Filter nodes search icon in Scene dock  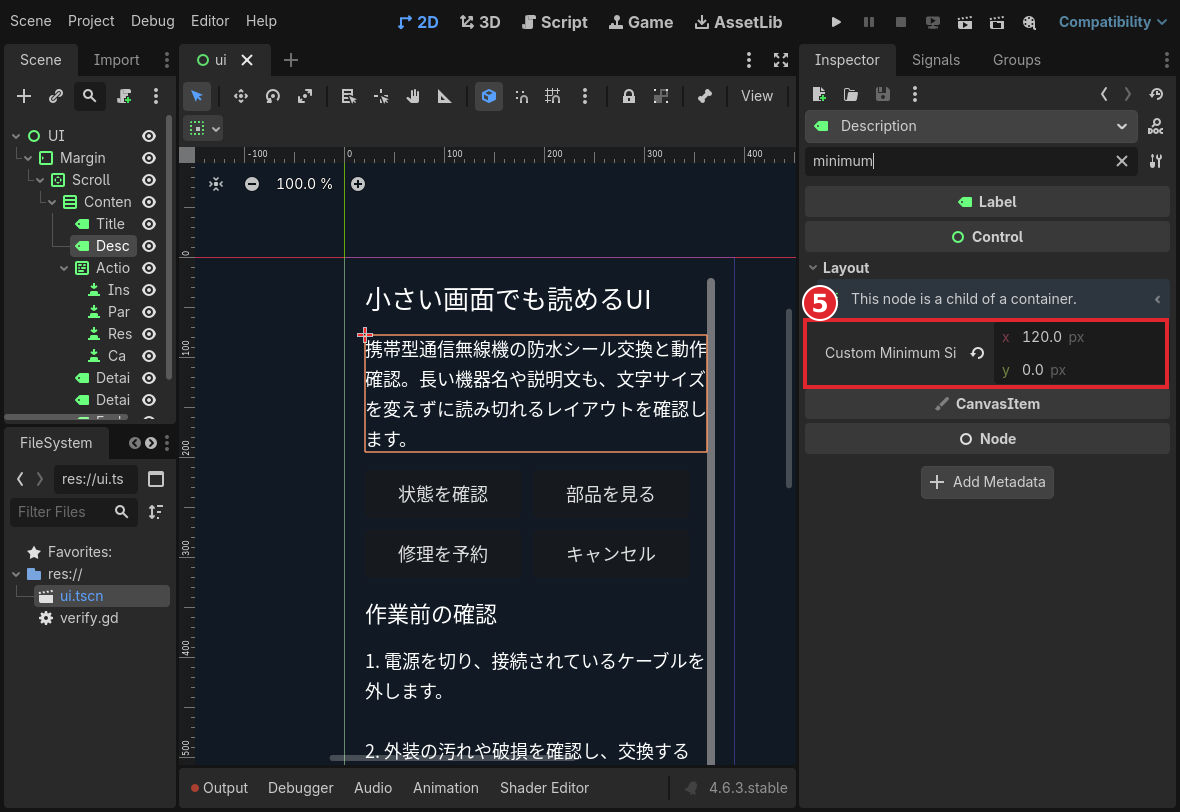(90, 96)
